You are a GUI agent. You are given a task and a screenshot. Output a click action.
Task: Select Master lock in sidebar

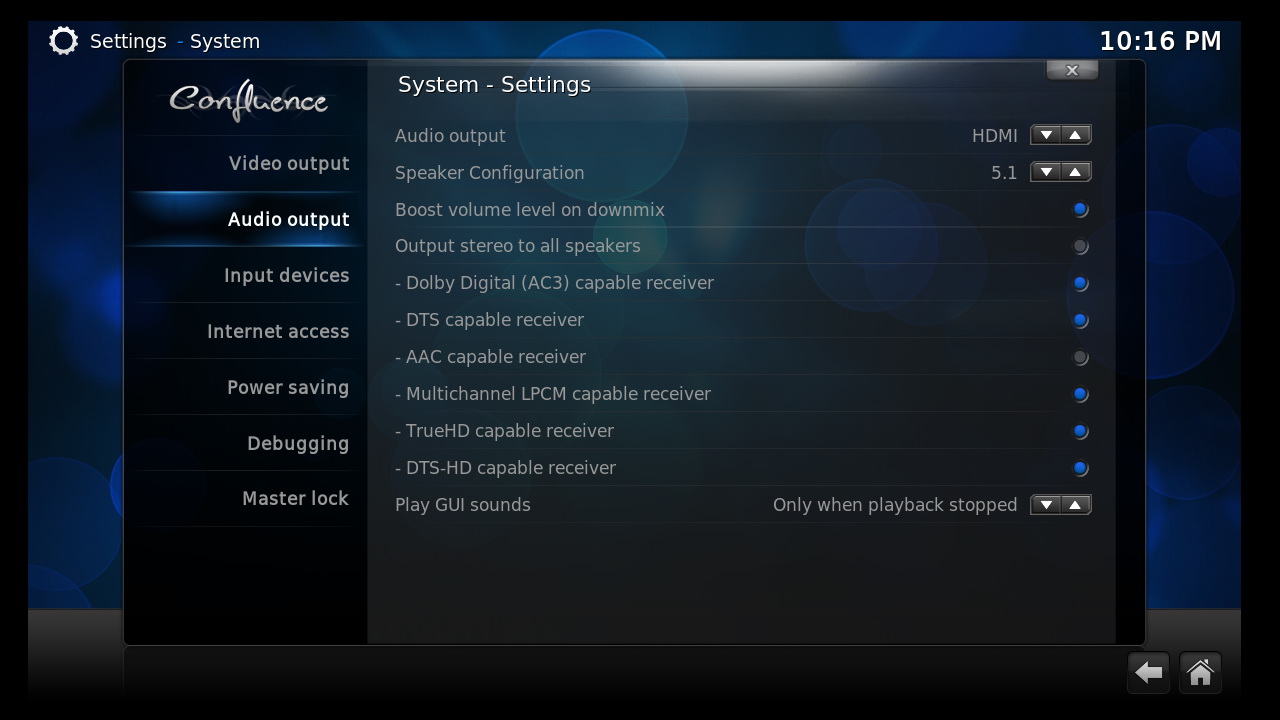[295, 498]
